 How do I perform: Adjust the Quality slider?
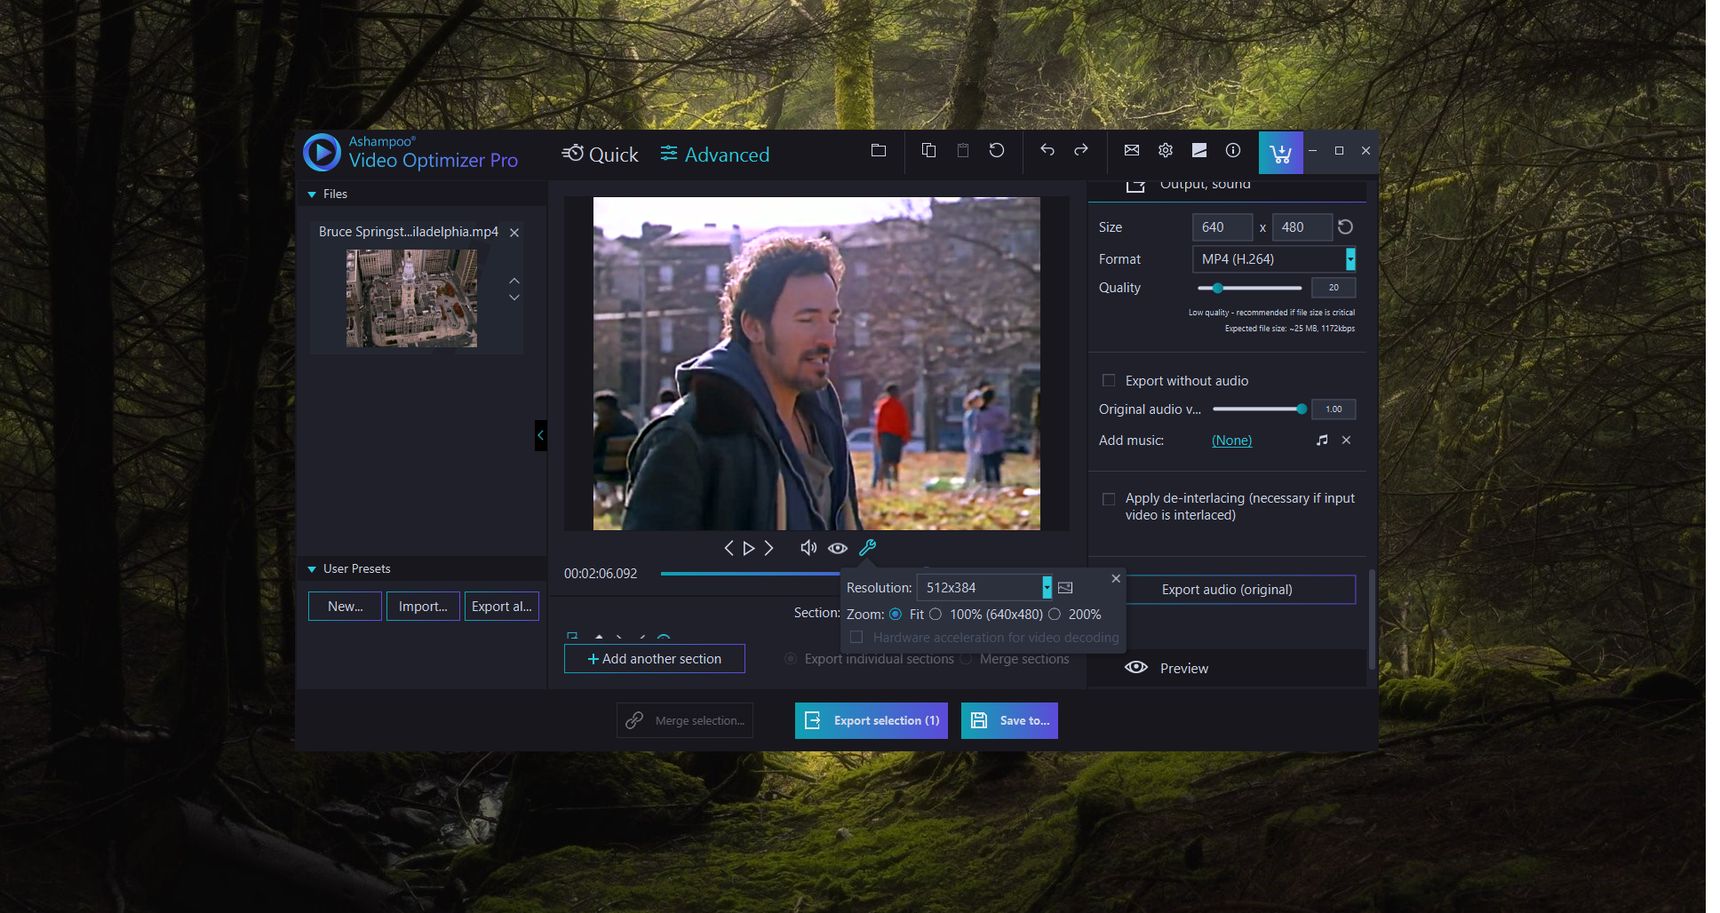click(1250, 288)
